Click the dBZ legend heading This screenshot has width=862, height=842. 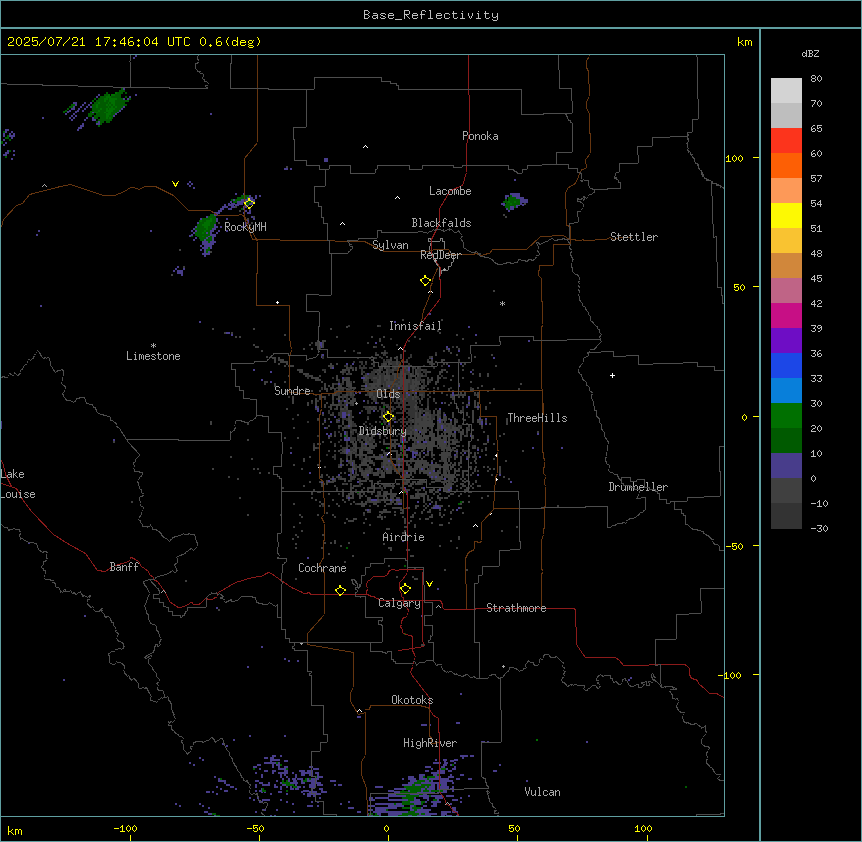coord(810,53)
